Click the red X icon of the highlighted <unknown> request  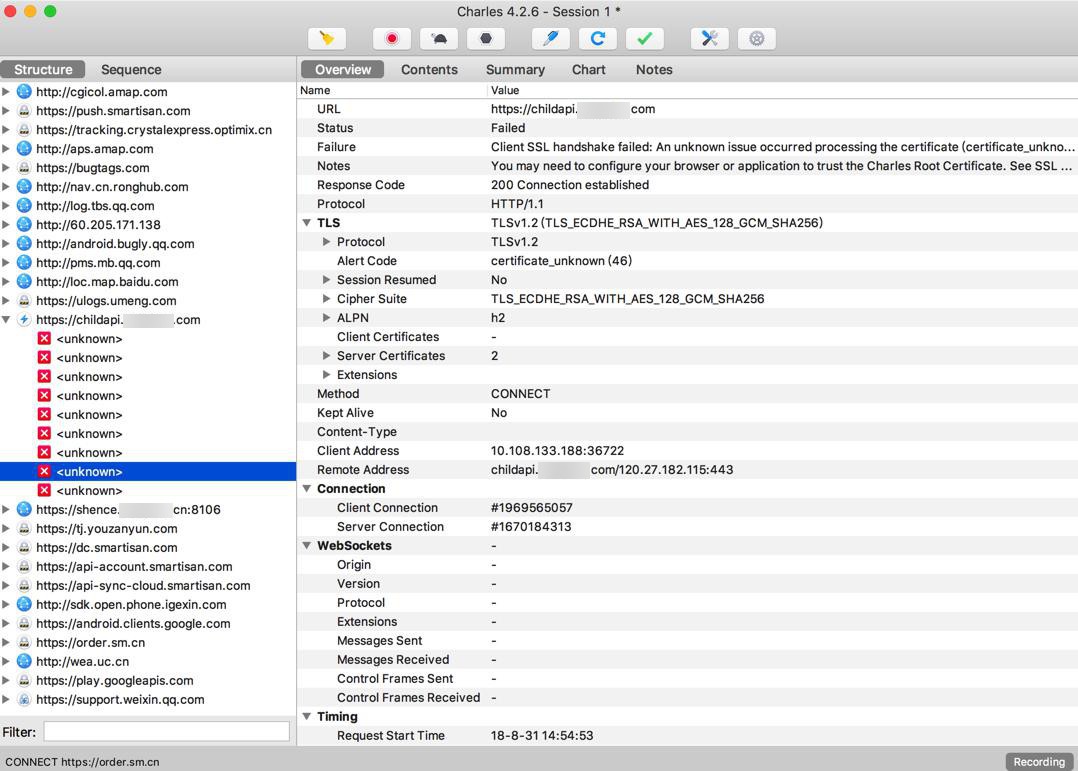(x=44, y=472)
